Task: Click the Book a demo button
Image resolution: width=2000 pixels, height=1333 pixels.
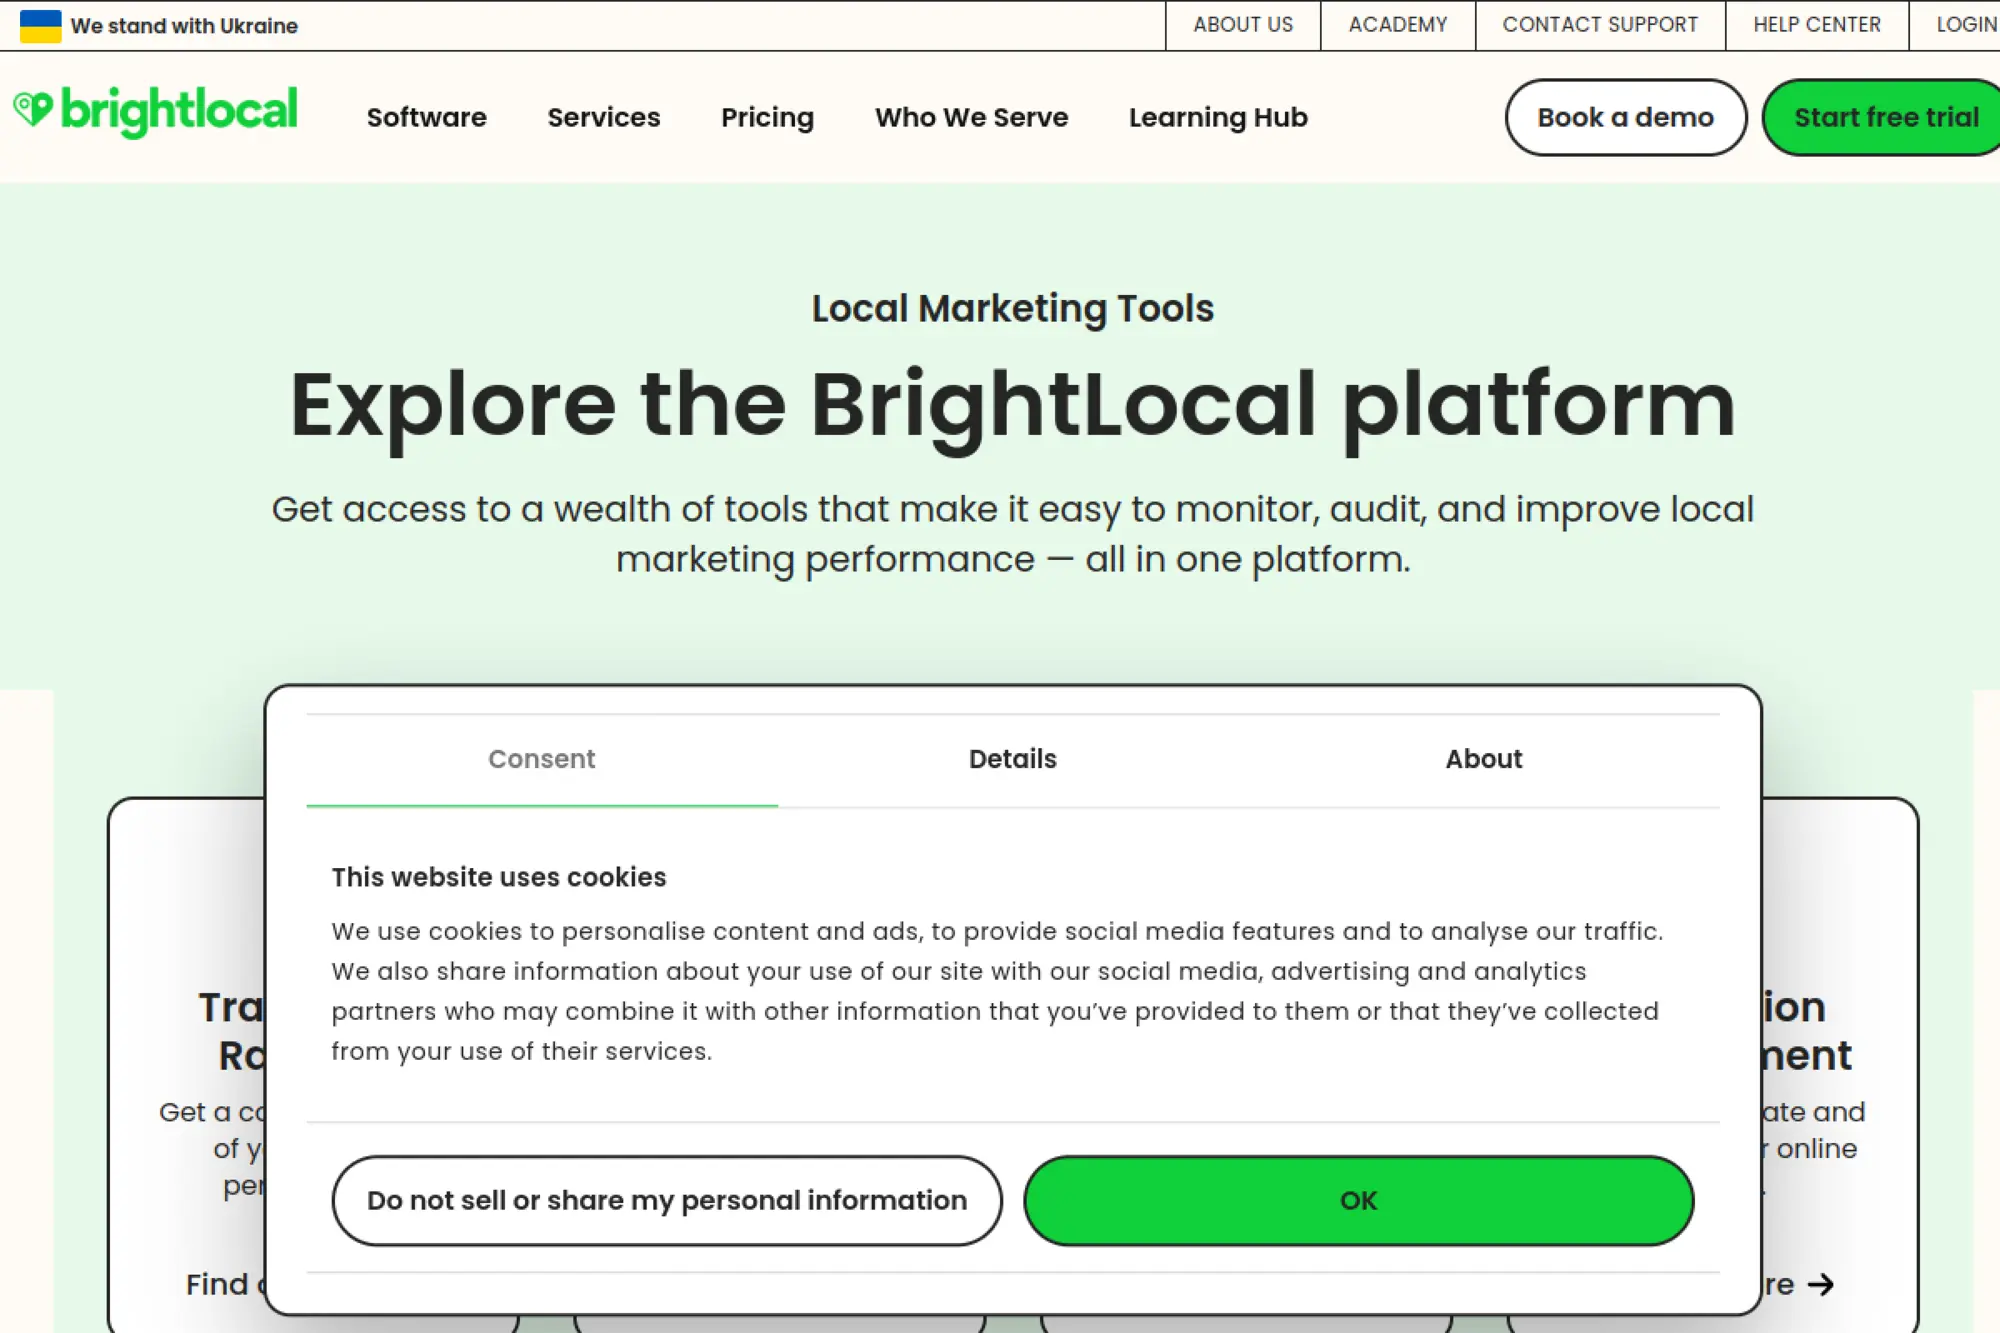Action: point(1625,117)
